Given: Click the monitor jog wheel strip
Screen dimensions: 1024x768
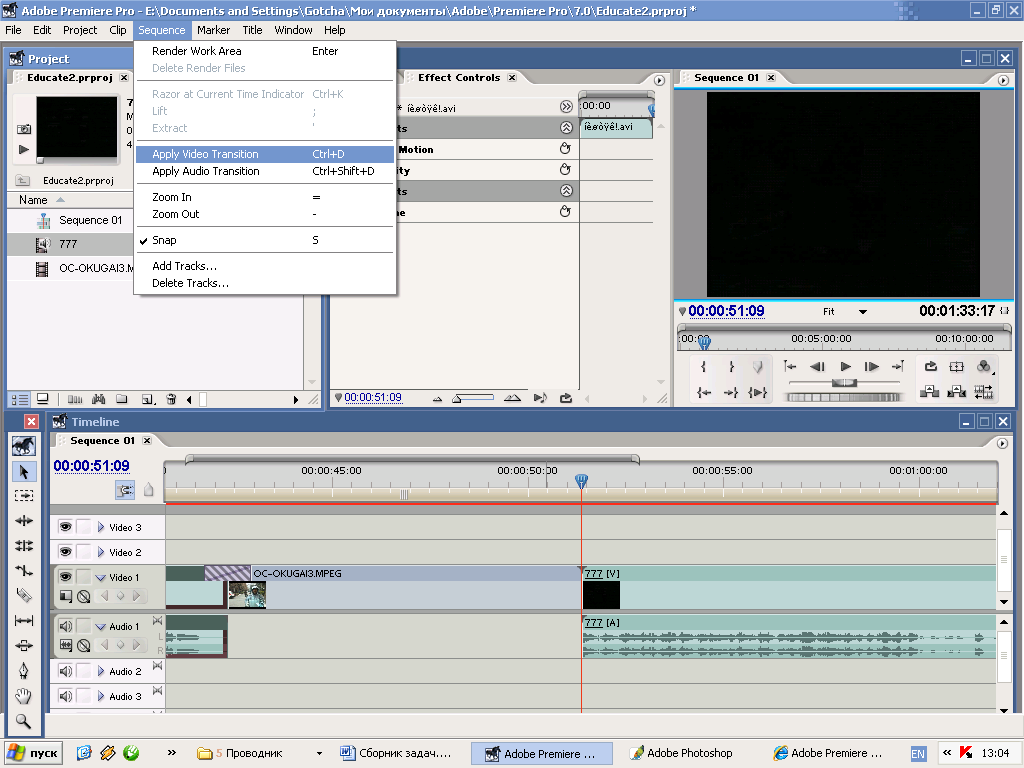Looking at the screenshot, I should [x=844, y=397].
